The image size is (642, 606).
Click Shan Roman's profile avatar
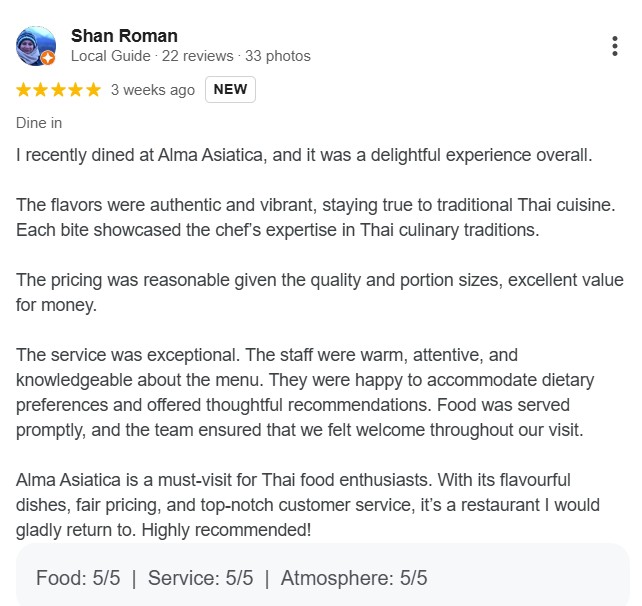36,46
